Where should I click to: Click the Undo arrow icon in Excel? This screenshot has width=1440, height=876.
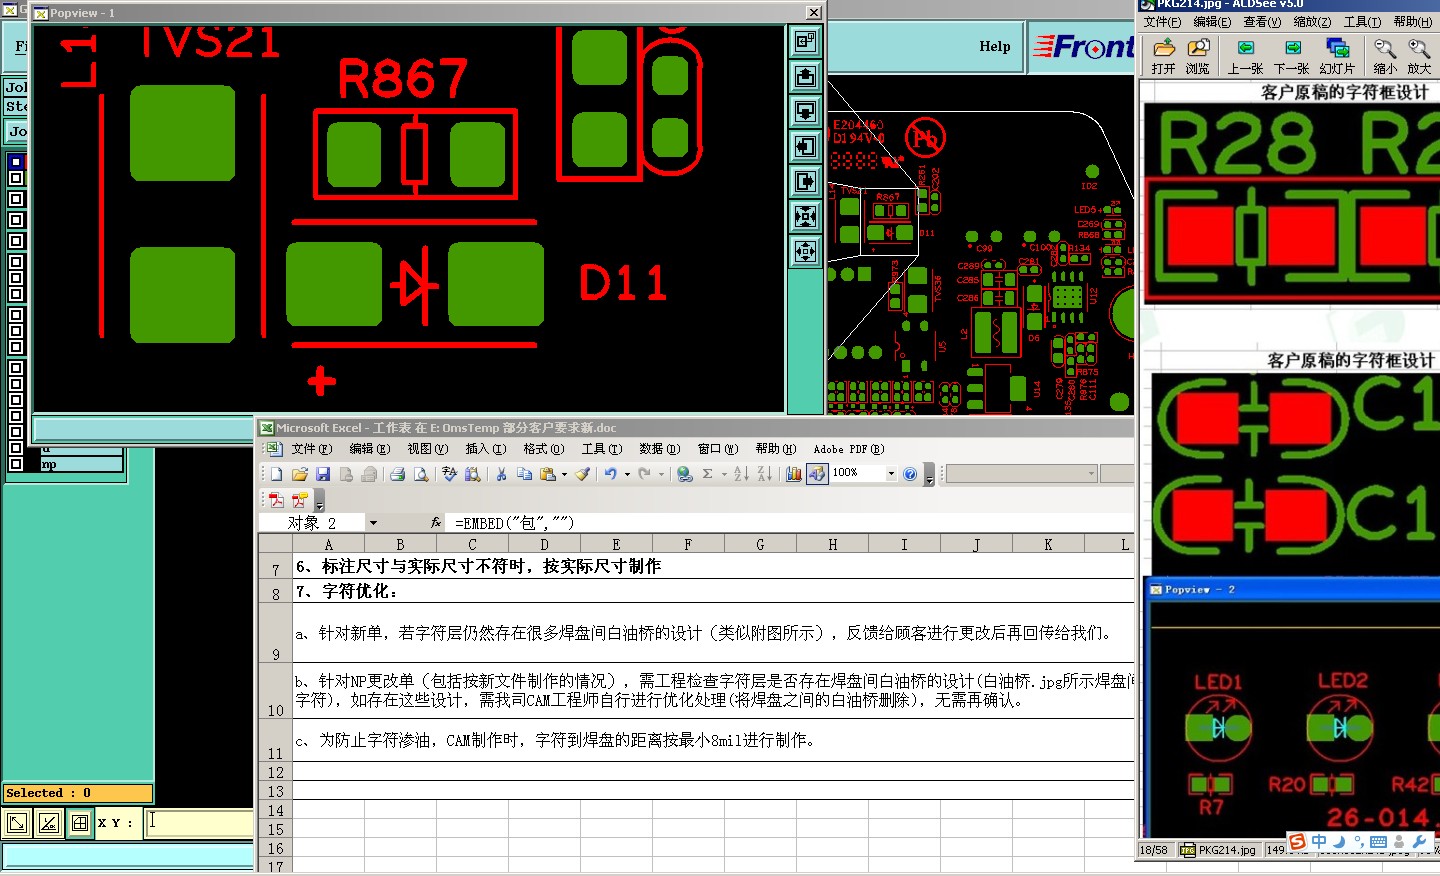point(610,474)
